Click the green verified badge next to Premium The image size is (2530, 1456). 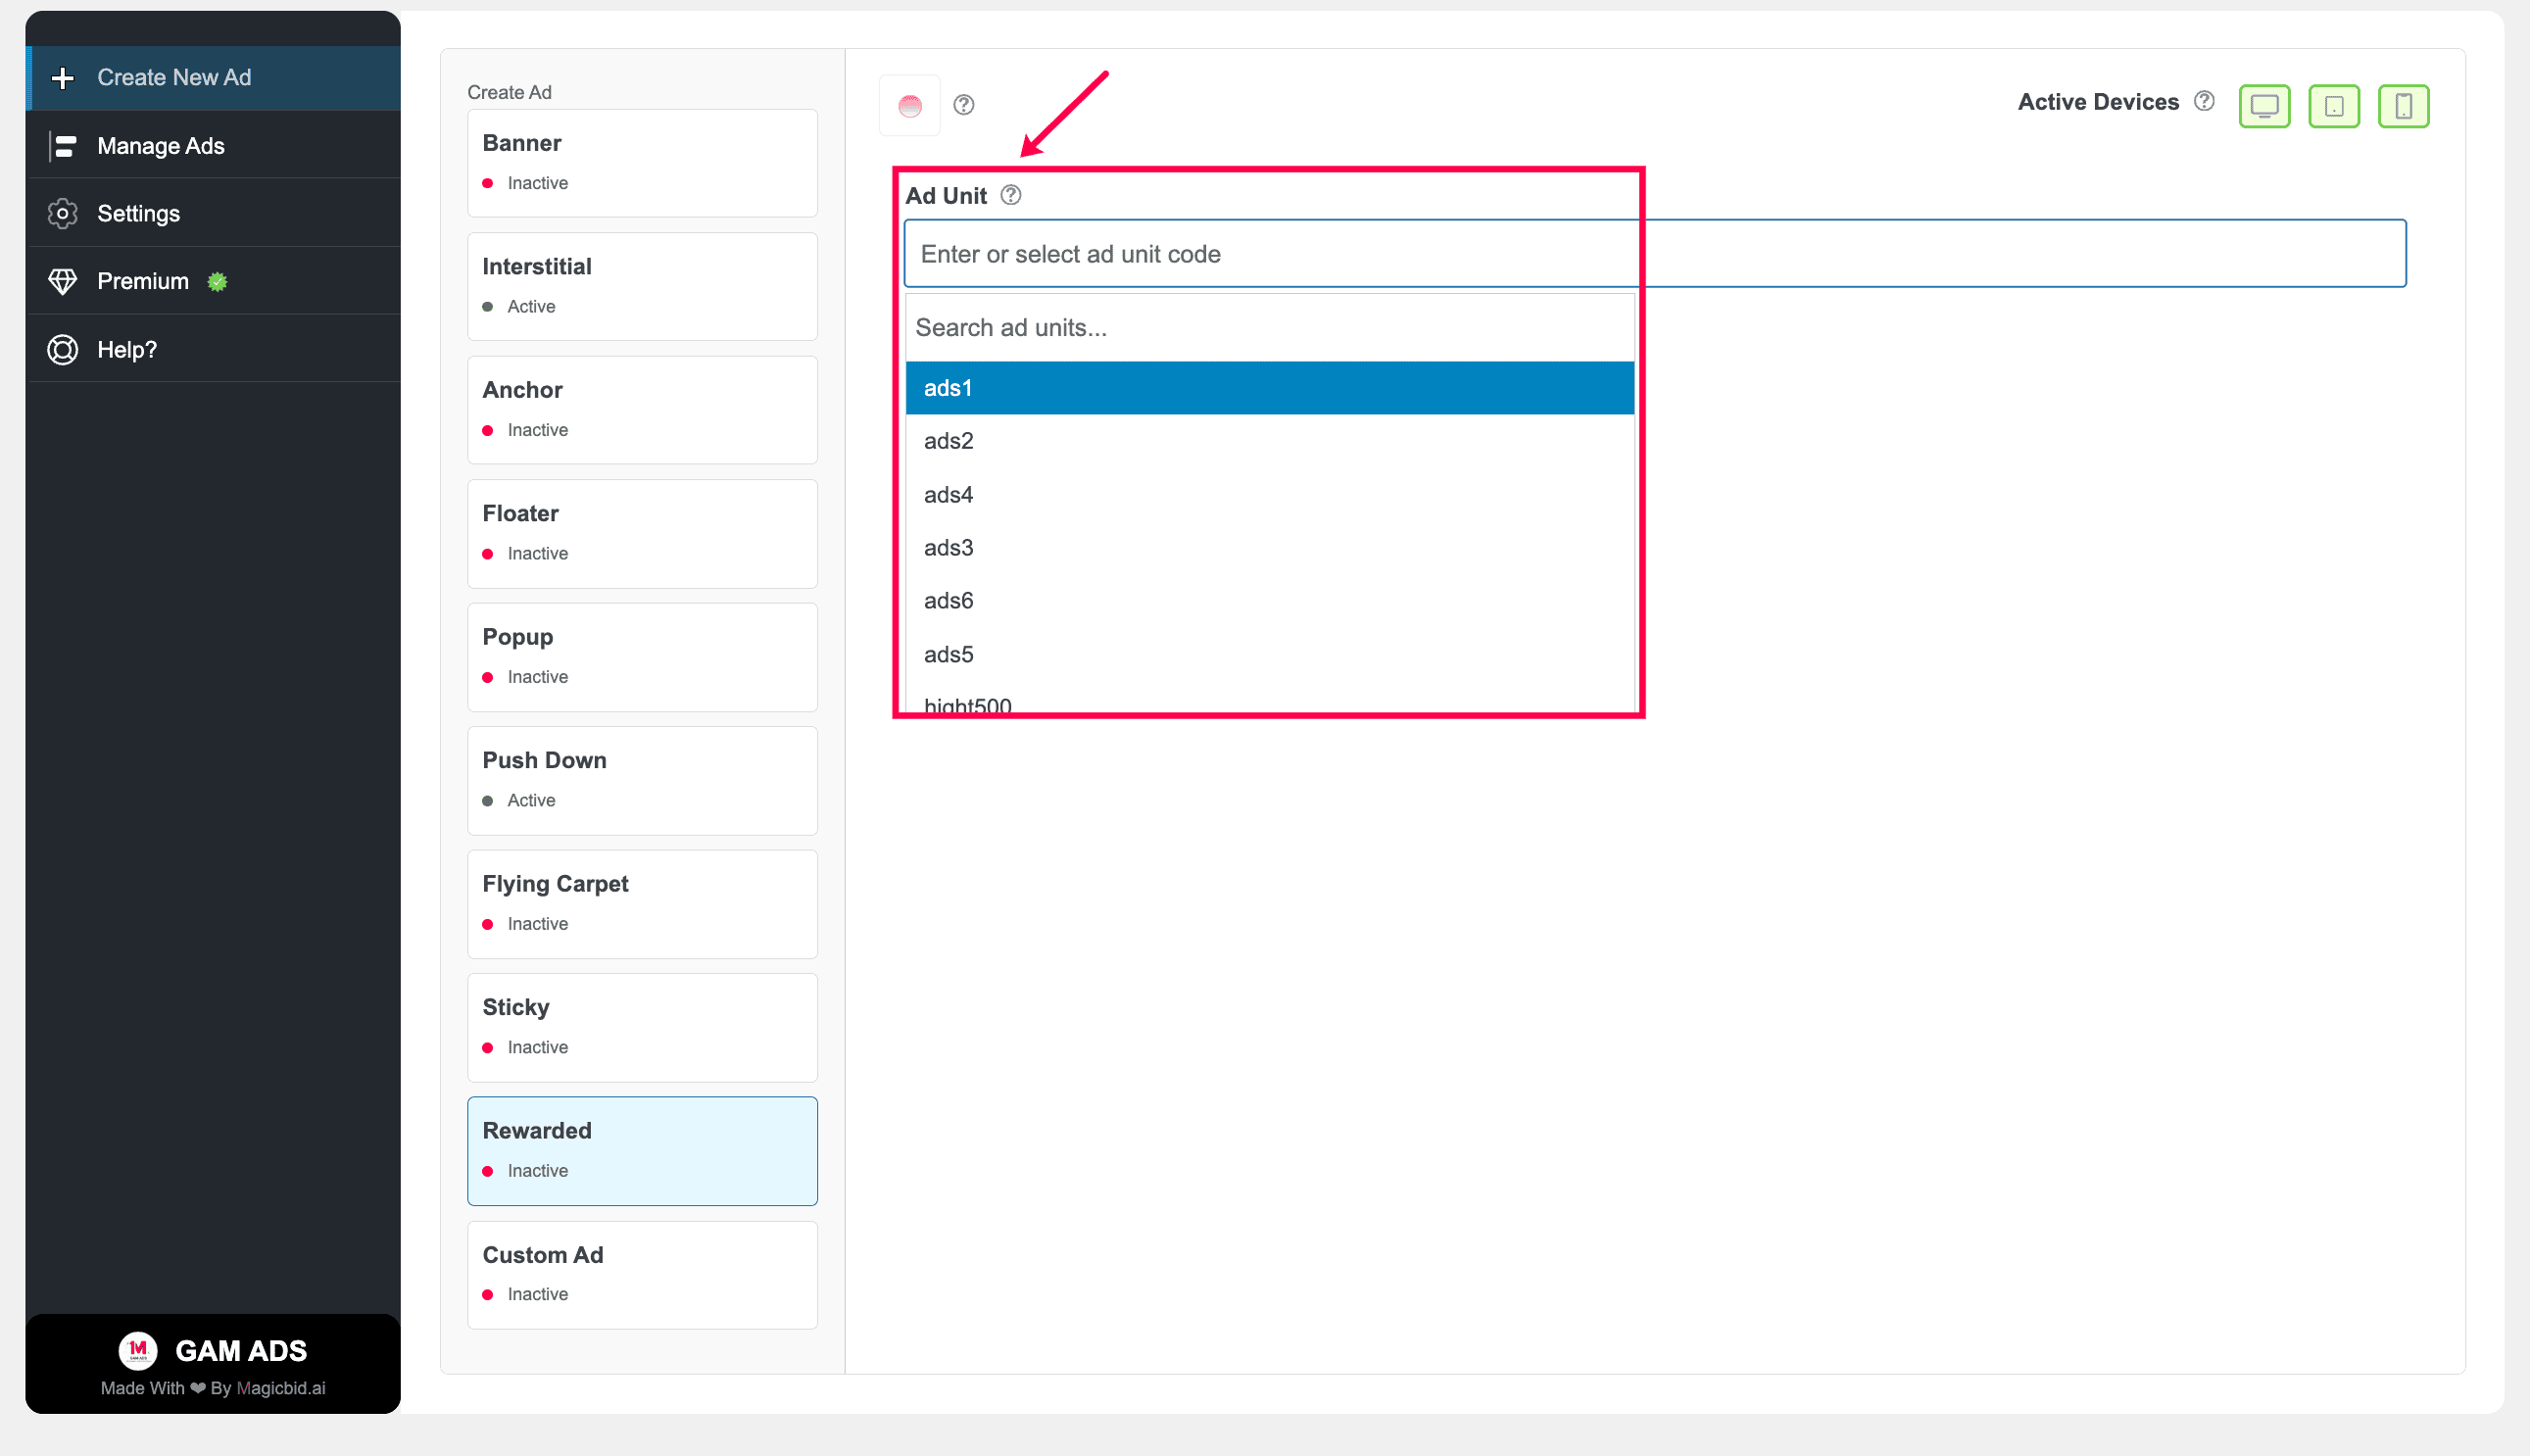(217, 282)
